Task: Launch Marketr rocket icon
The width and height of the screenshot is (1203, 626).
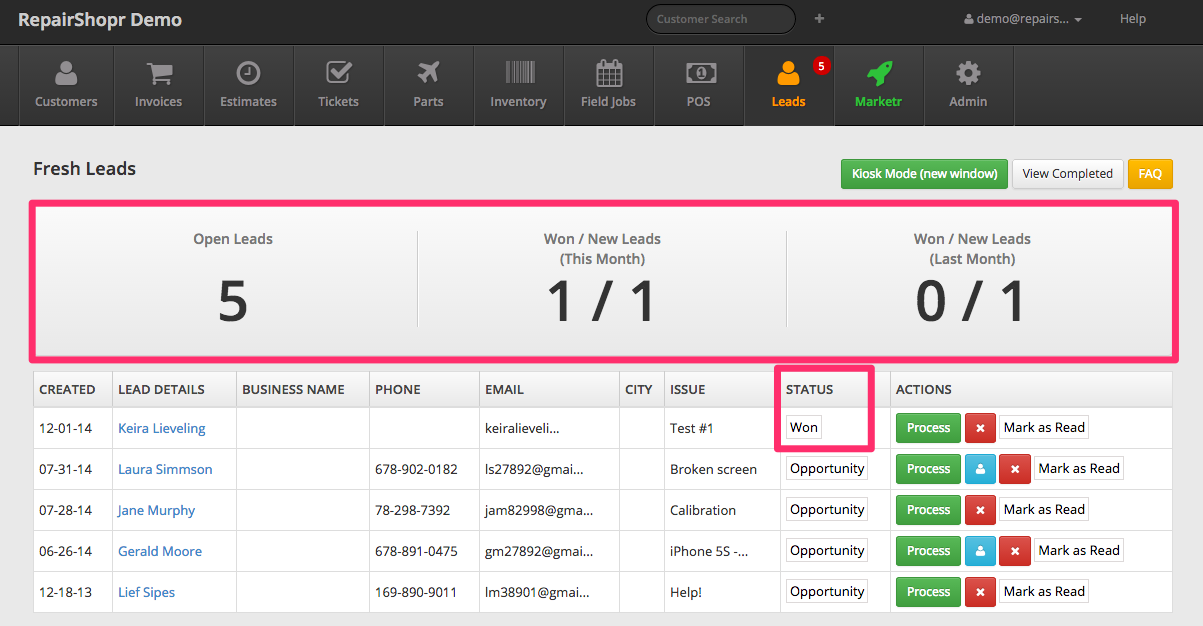Action: [878, 74]
